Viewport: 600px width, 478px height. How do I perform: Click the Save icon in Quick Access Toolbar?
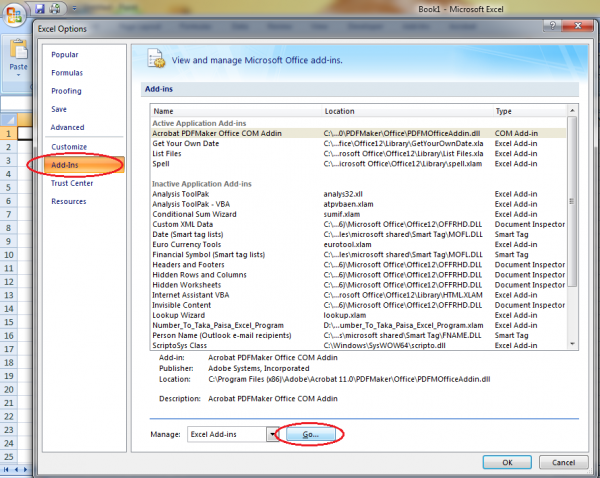tap(40, 8)
